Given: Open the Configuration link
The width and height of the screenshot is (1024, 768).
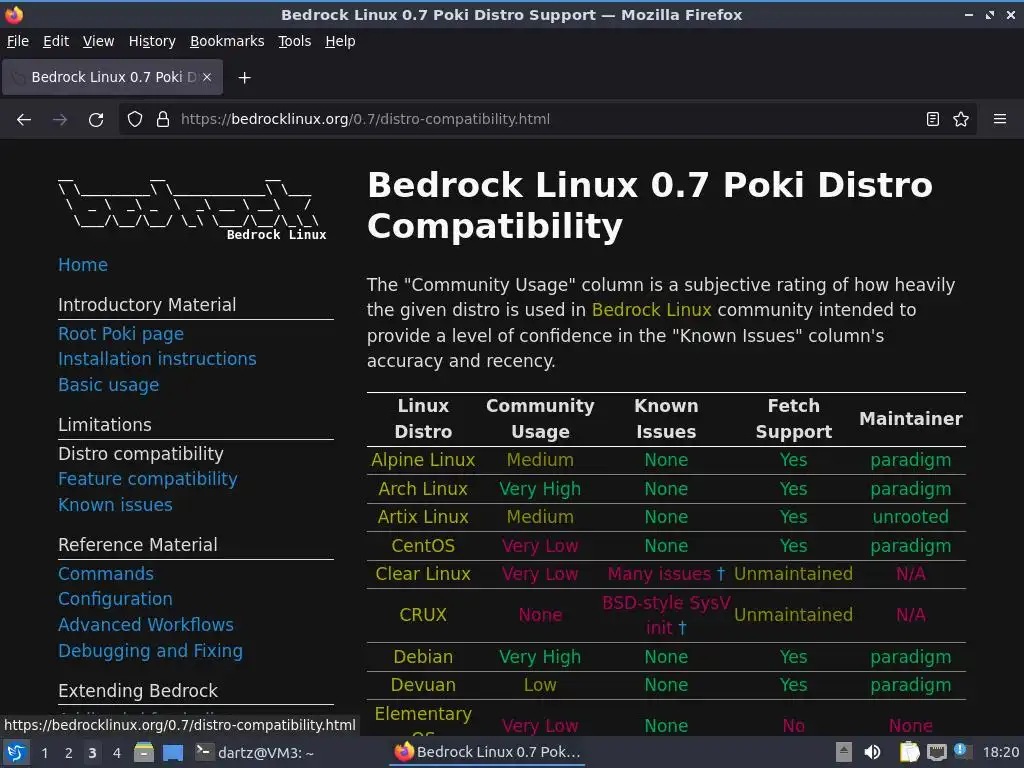Looking at the screenshot, I should [x=116, y=599].
